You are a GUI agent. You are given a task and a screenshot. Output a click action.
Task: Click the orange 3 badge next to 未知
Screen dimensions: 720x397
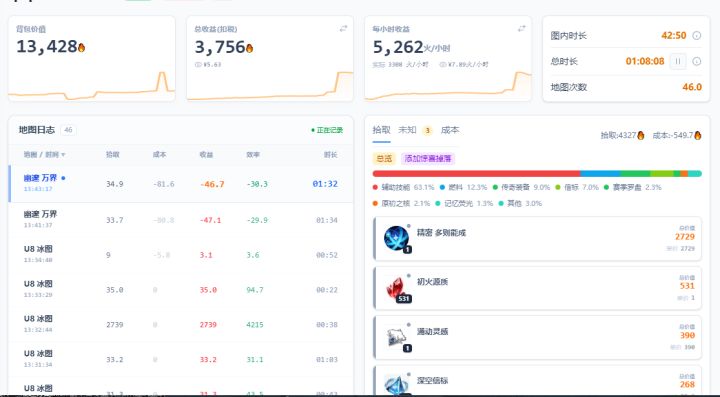coord(428,131)
